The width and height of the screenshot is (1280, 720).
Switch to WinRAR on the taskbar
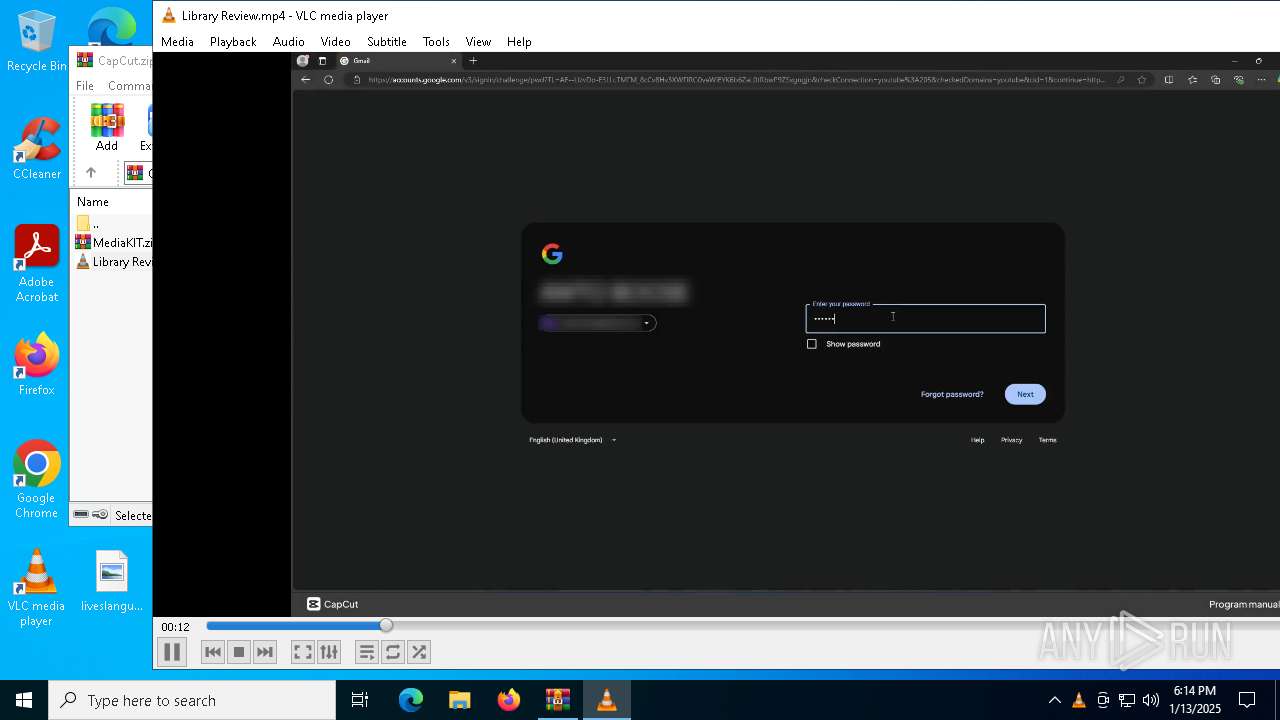(x=558, y=700)
